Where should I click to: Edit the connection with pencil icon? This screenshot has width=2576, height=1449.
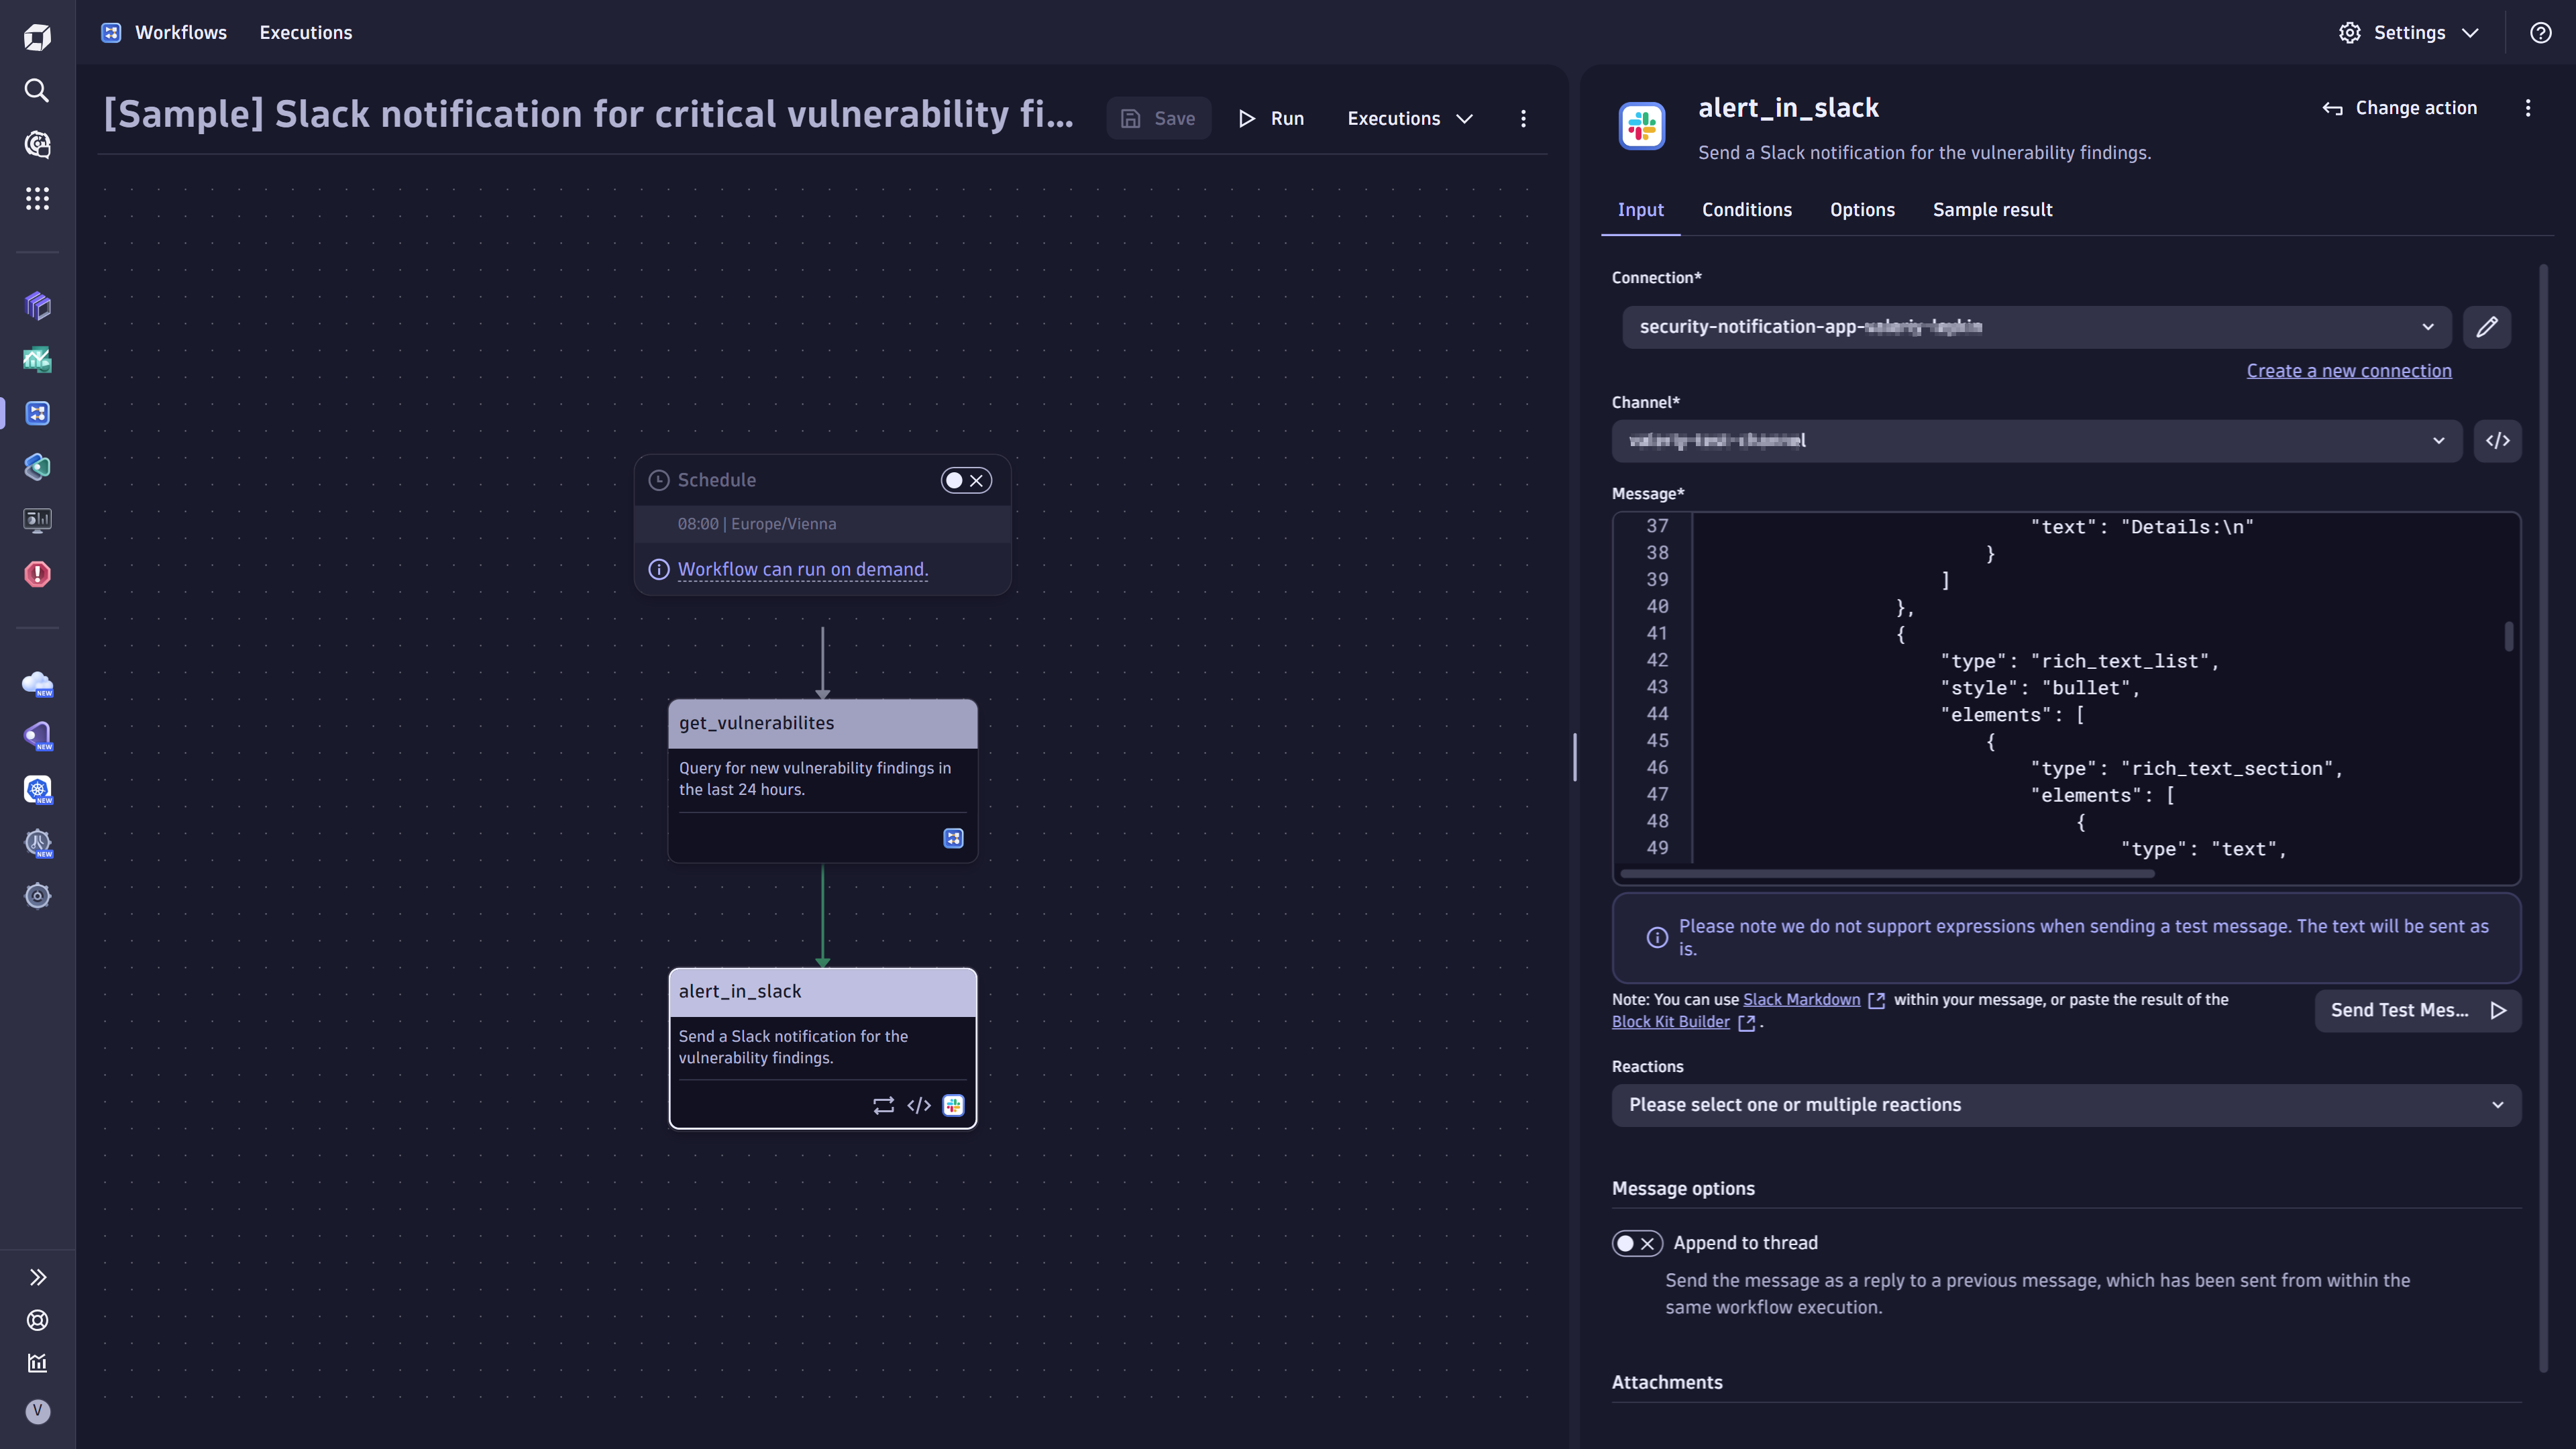point(2487,327)
